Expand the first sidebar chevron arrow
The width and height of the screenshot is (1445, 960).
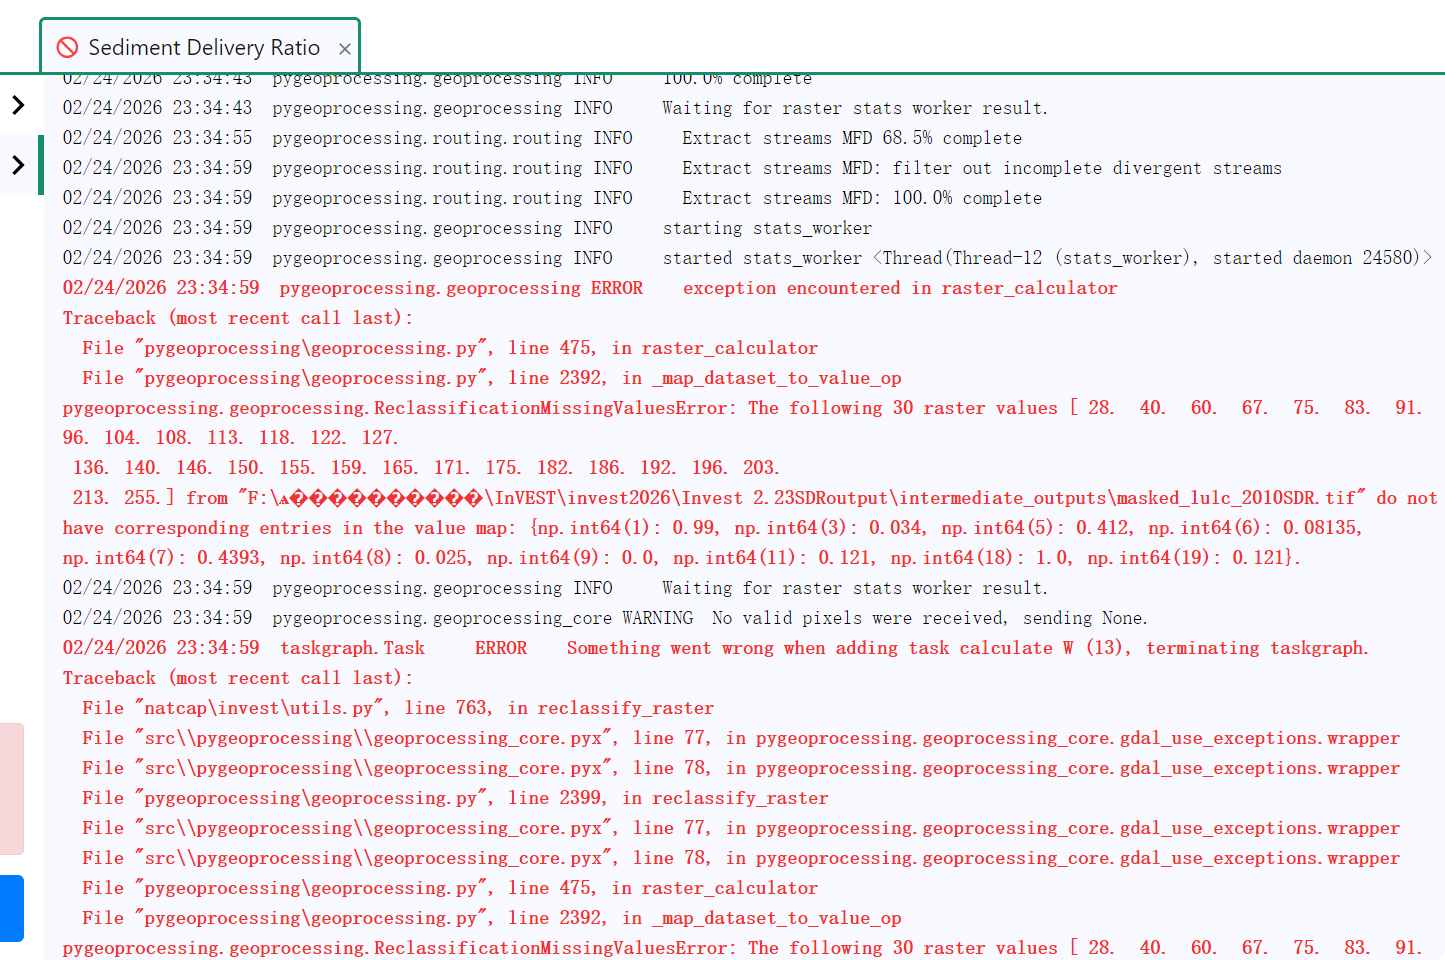pyautogui.click(x=18, y=104)
